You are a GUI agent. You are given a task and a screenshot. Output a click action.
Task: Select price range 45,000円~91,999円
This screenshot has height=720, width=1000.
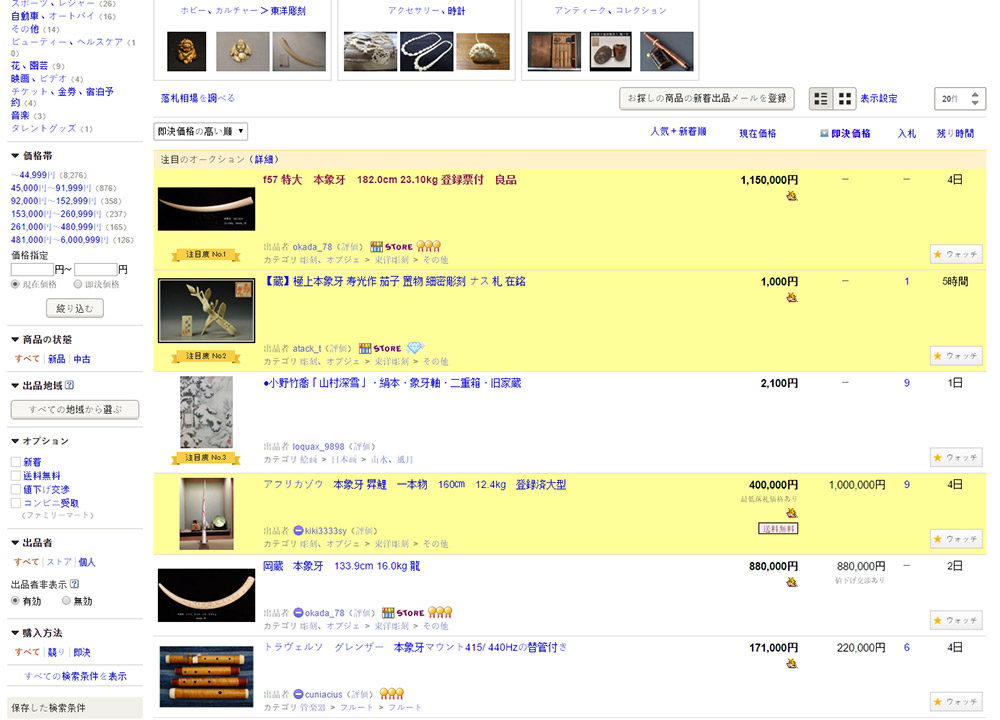point(52,188)
